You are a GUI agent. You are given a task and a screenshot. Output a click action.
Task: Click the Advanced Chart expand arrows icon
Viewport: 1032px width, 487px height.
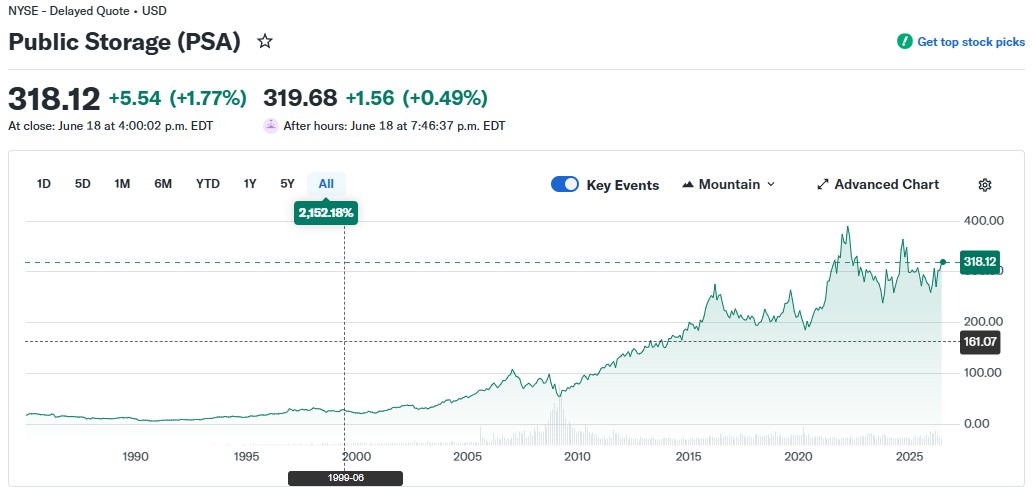(823, 185)
